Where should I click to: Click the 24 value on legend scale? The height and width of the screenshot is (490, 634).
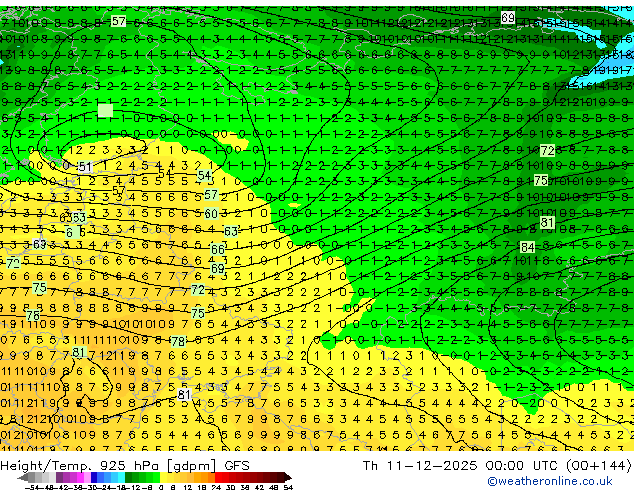(x=216, y=487)
